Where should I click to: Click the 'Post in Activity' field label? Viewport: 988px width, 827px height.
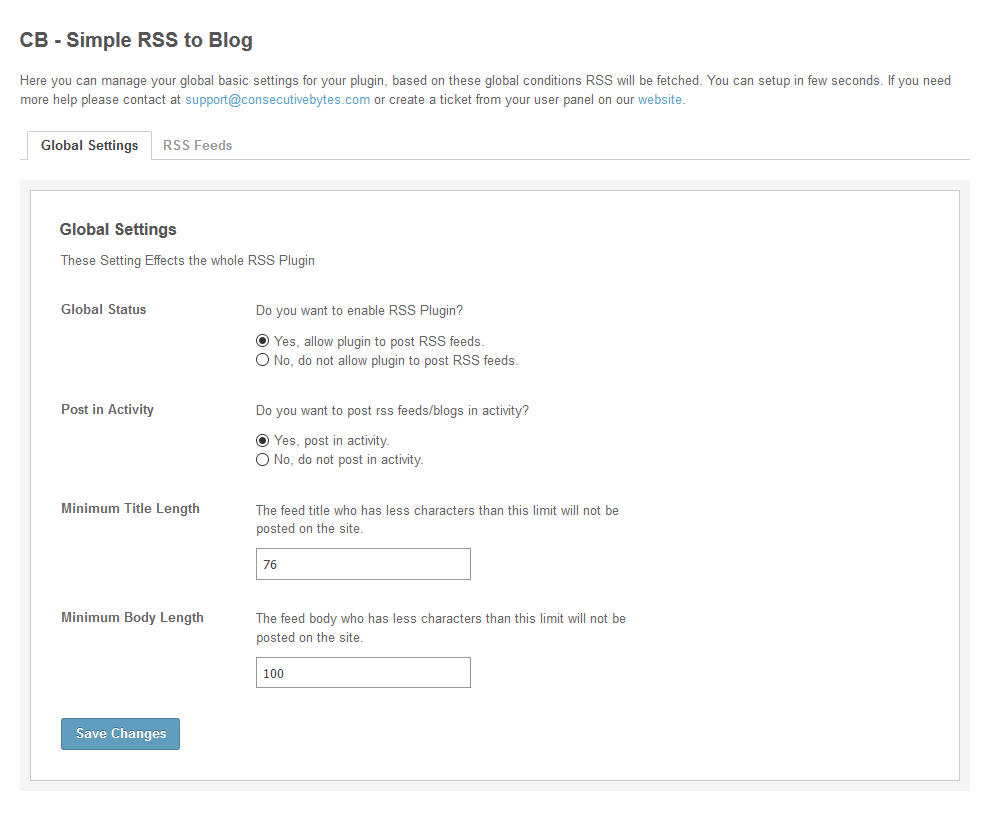(x=107, y=410)
